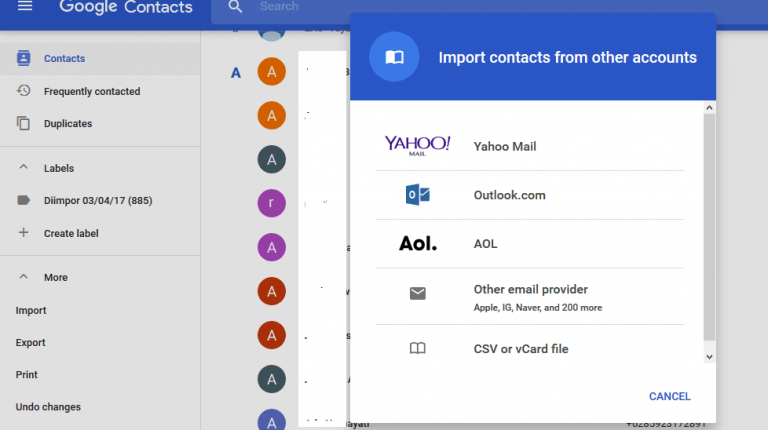
Task: Open Frequently contacted list
Action: [92, 91]
